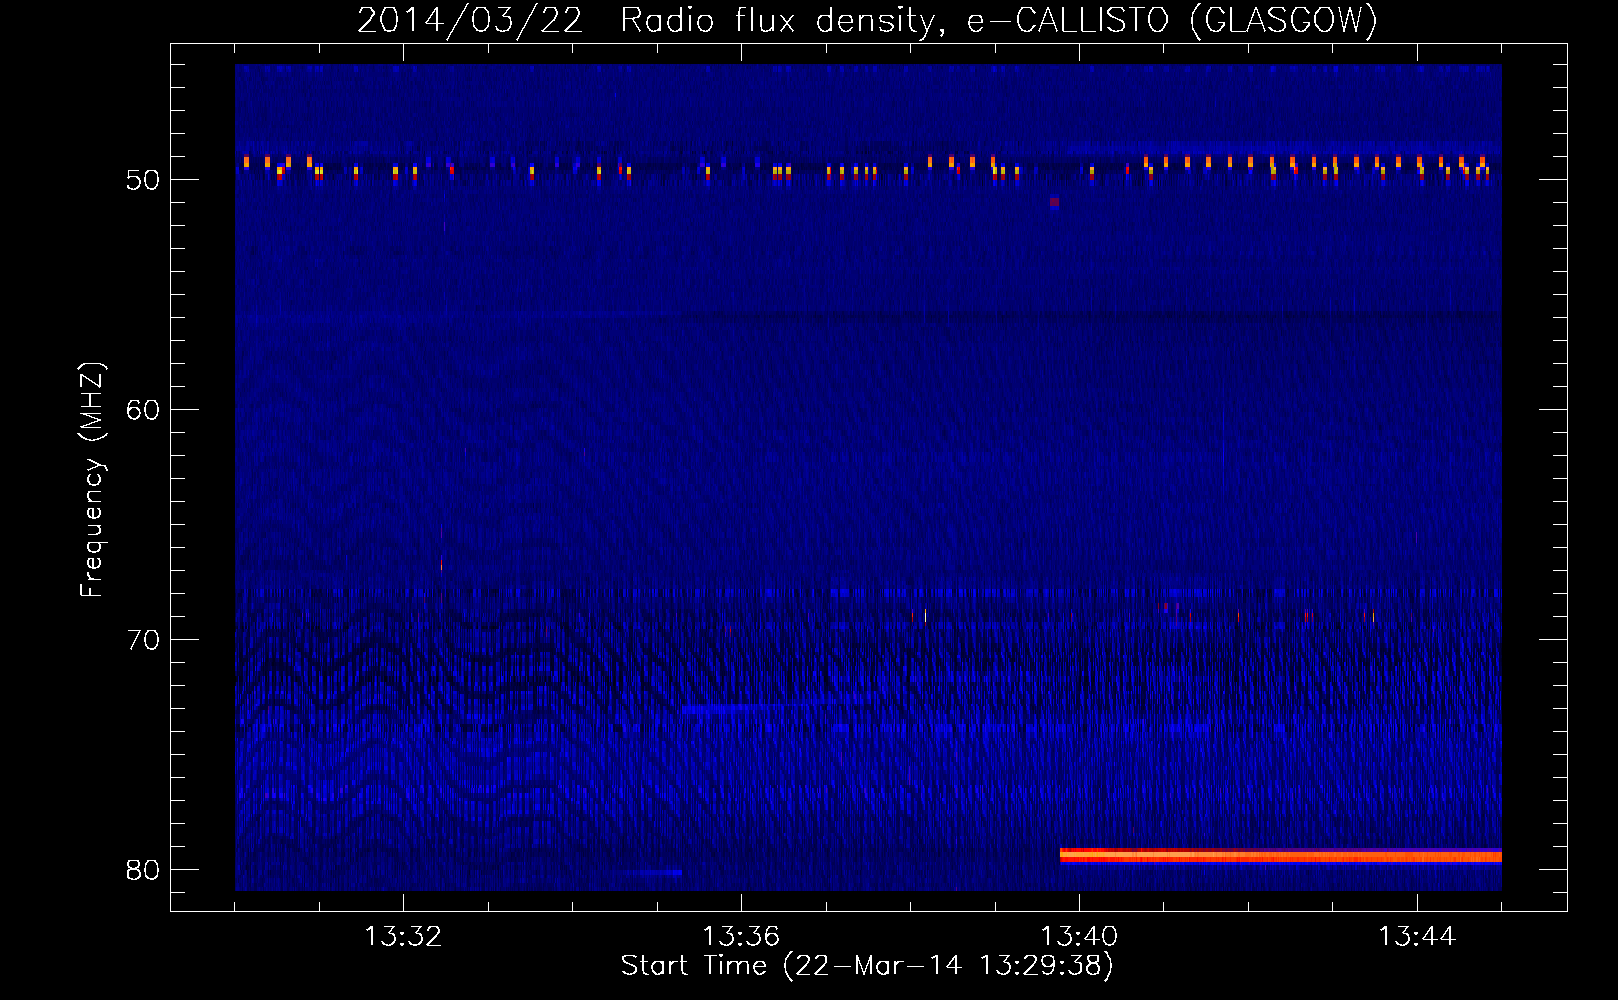Click the 'Frequency (MHZ)' y-axis label
Image resolution: width=1618 pixels, height=1000 pixels.
coord(92,480)
